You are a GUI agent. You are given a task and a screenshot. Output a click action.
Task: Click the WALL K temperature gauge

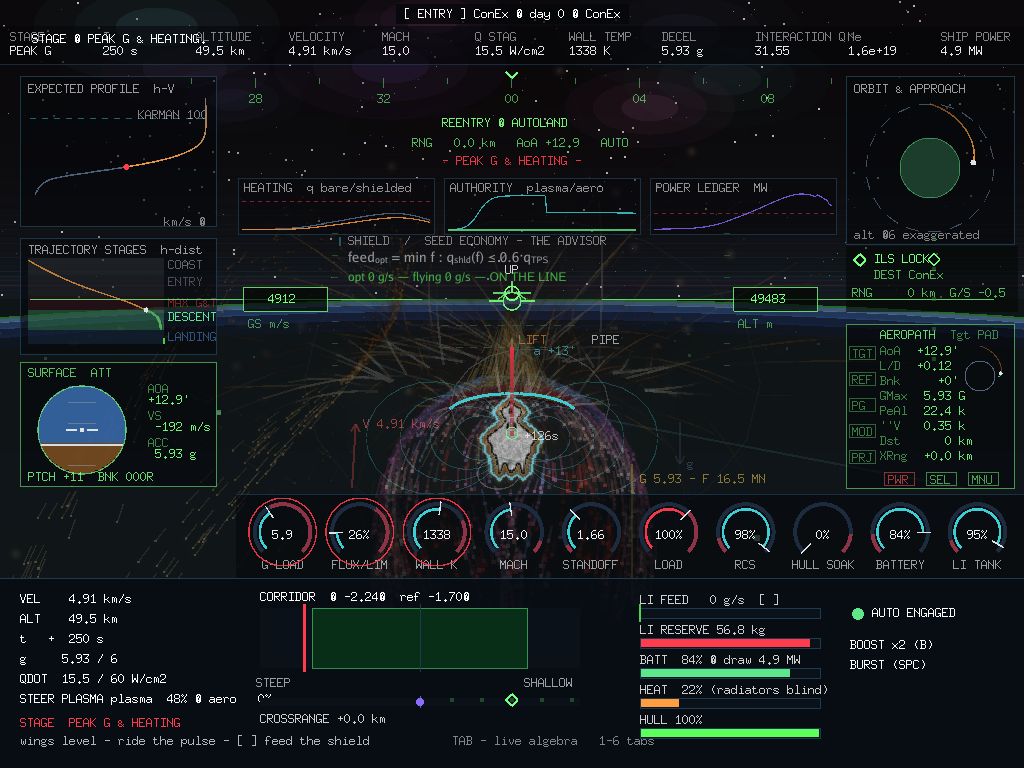point(437,533)
